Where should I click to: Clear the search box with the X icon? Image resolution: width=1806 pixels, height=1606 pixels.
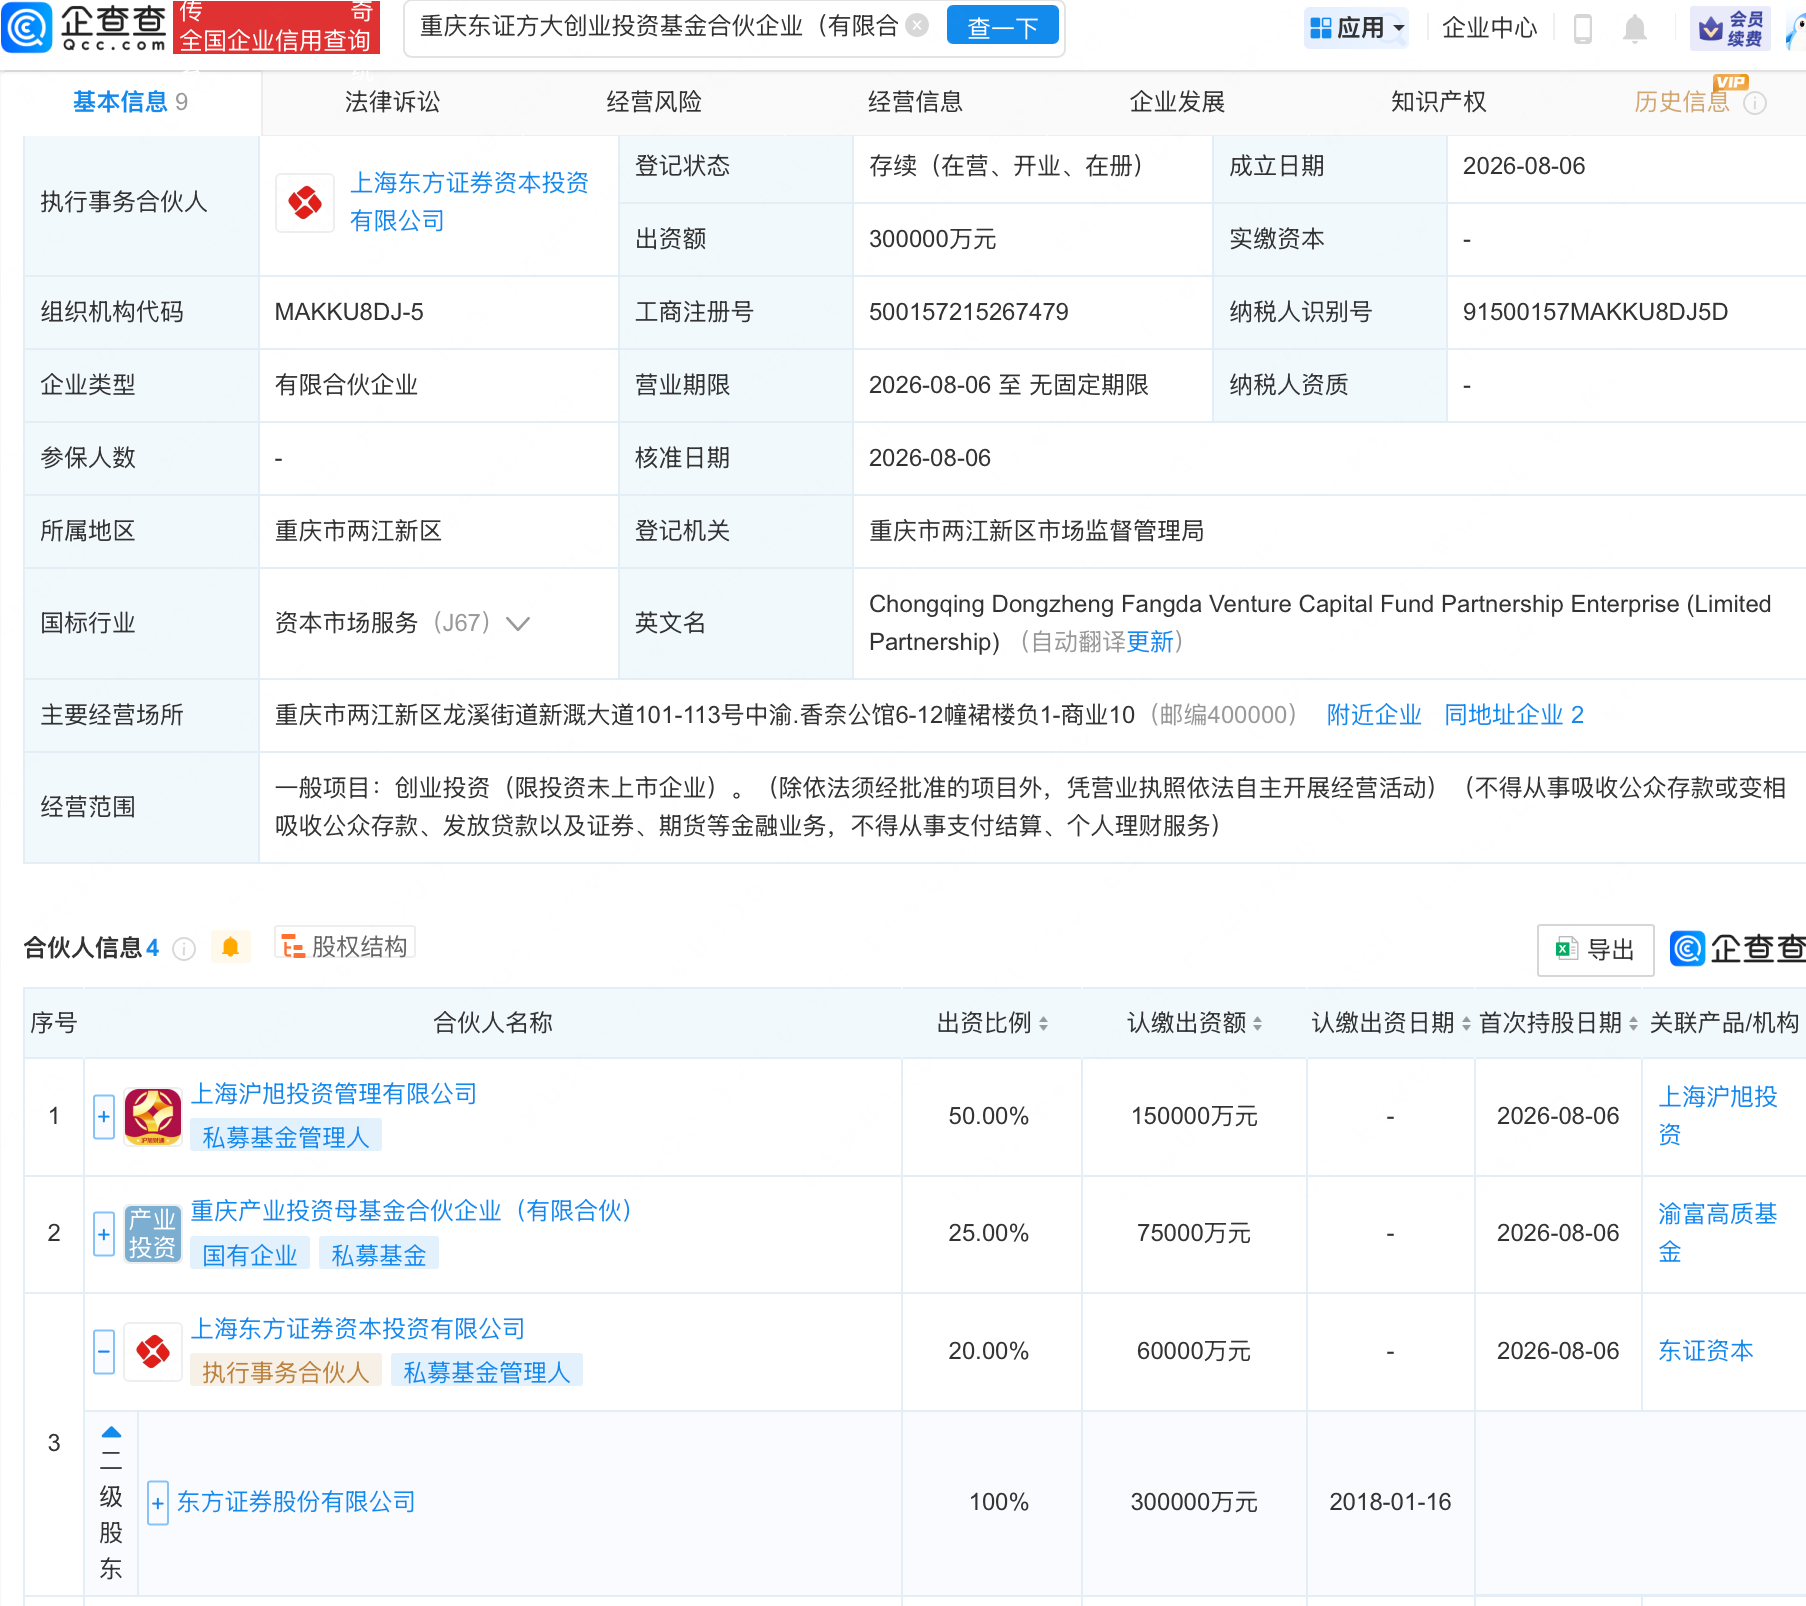tap(917, 25)
